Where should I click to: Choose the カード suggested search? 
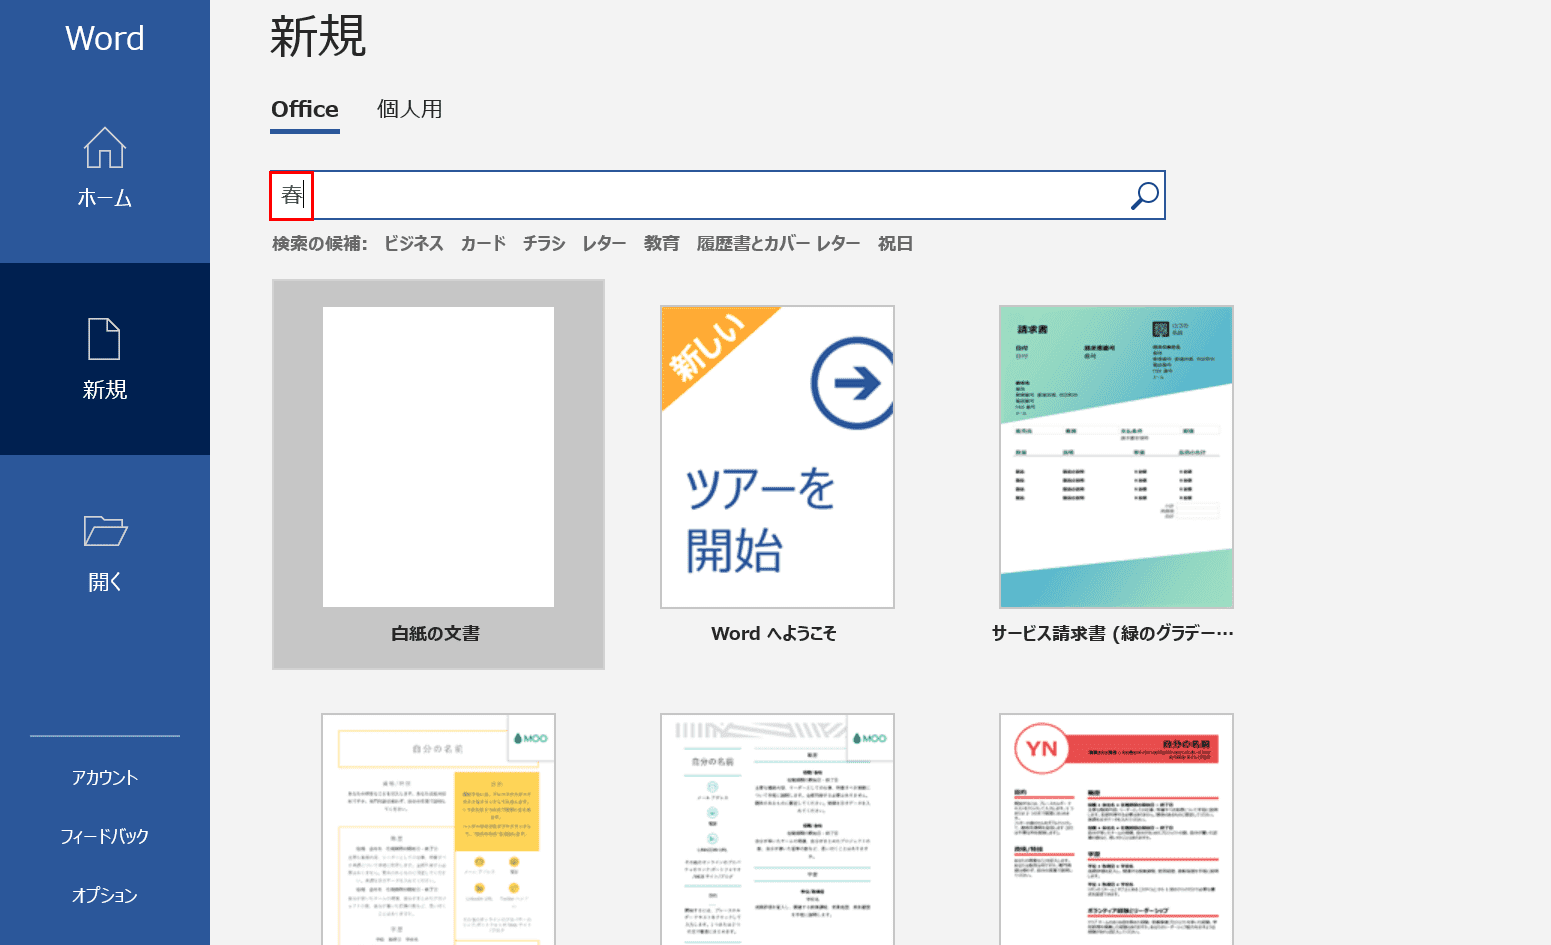click(483, 243)
